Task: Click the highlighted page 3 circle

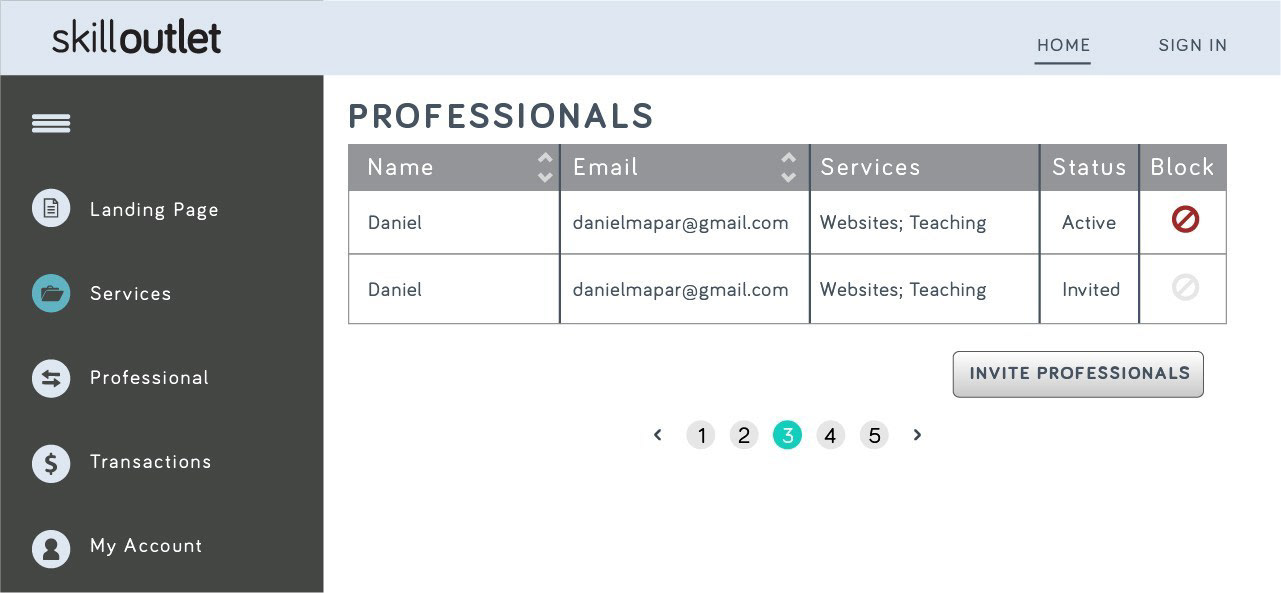Action: click(787, 435)
